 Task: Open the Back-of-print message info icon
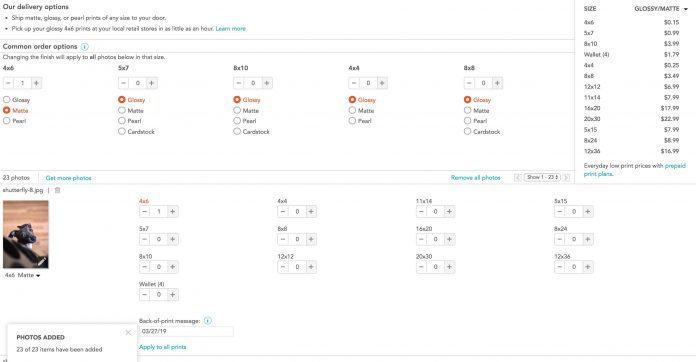(208, 320)
